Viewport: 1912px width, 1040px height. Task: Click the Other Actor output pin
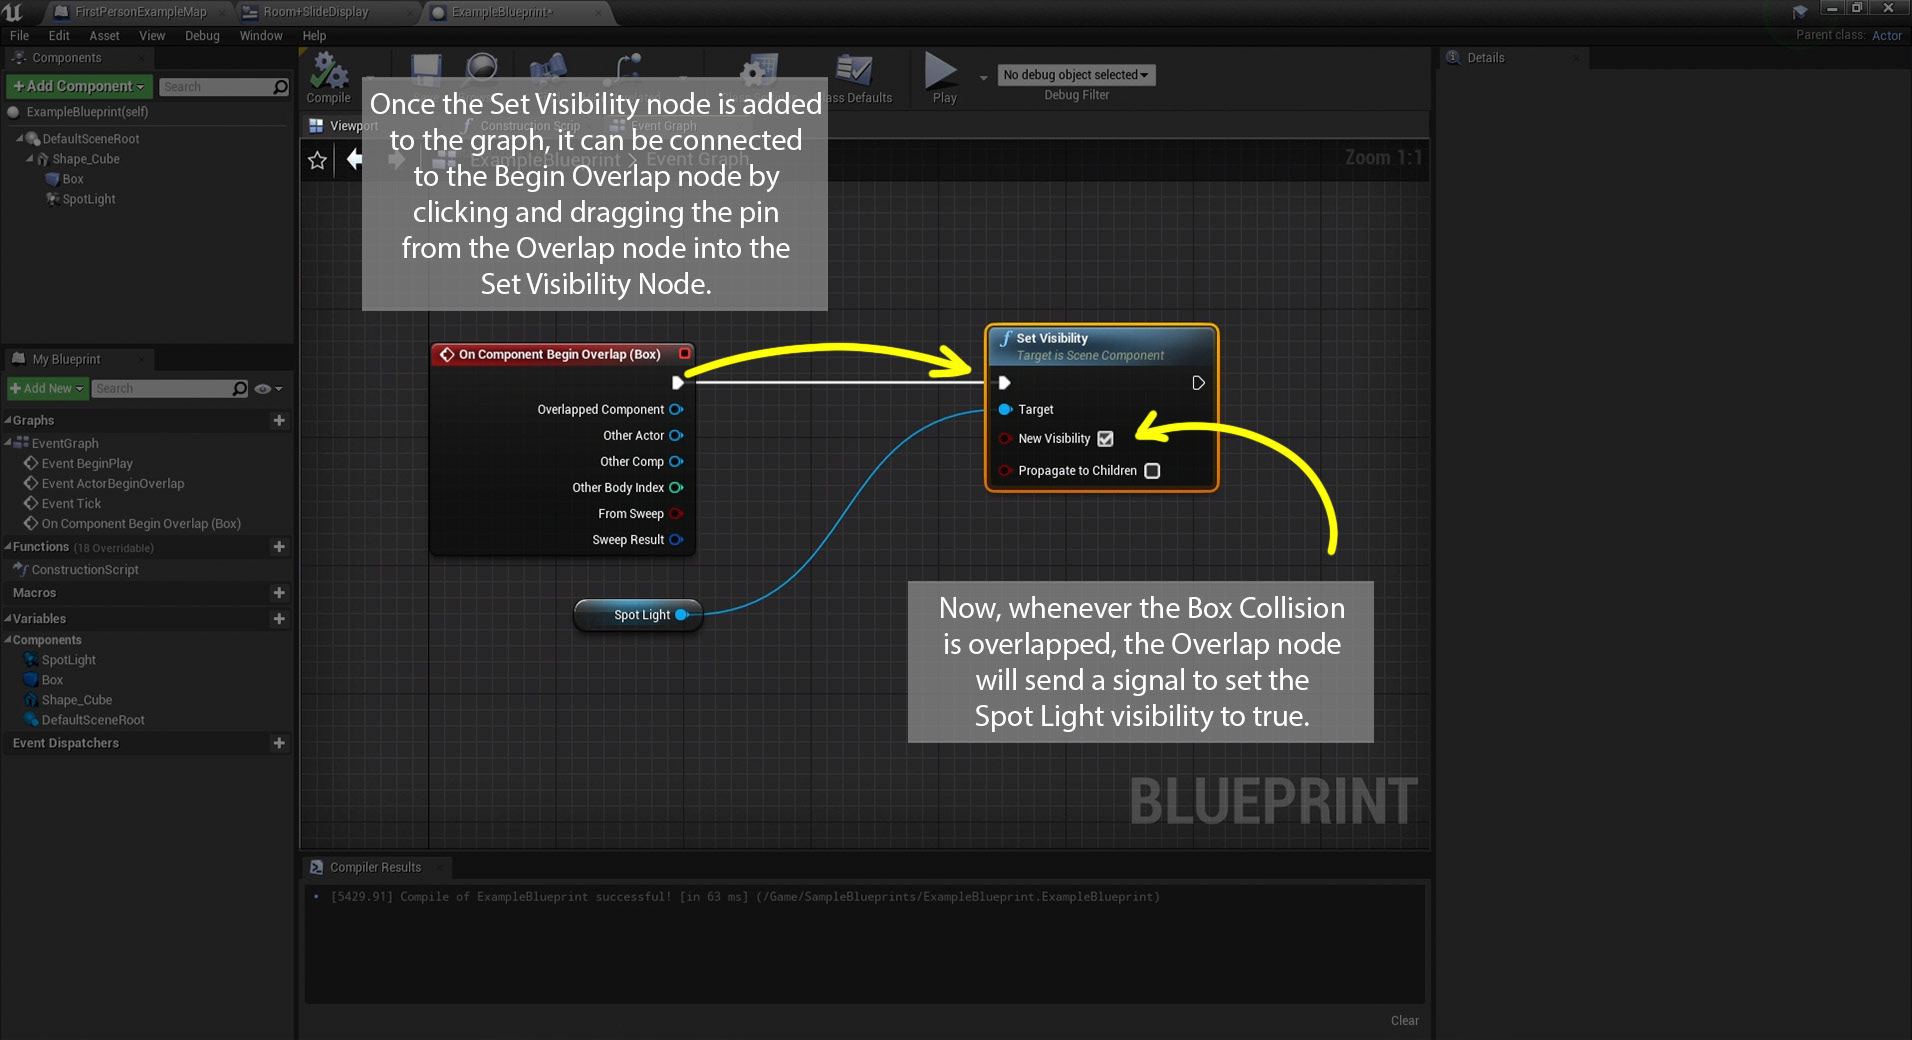click(676, 435)
